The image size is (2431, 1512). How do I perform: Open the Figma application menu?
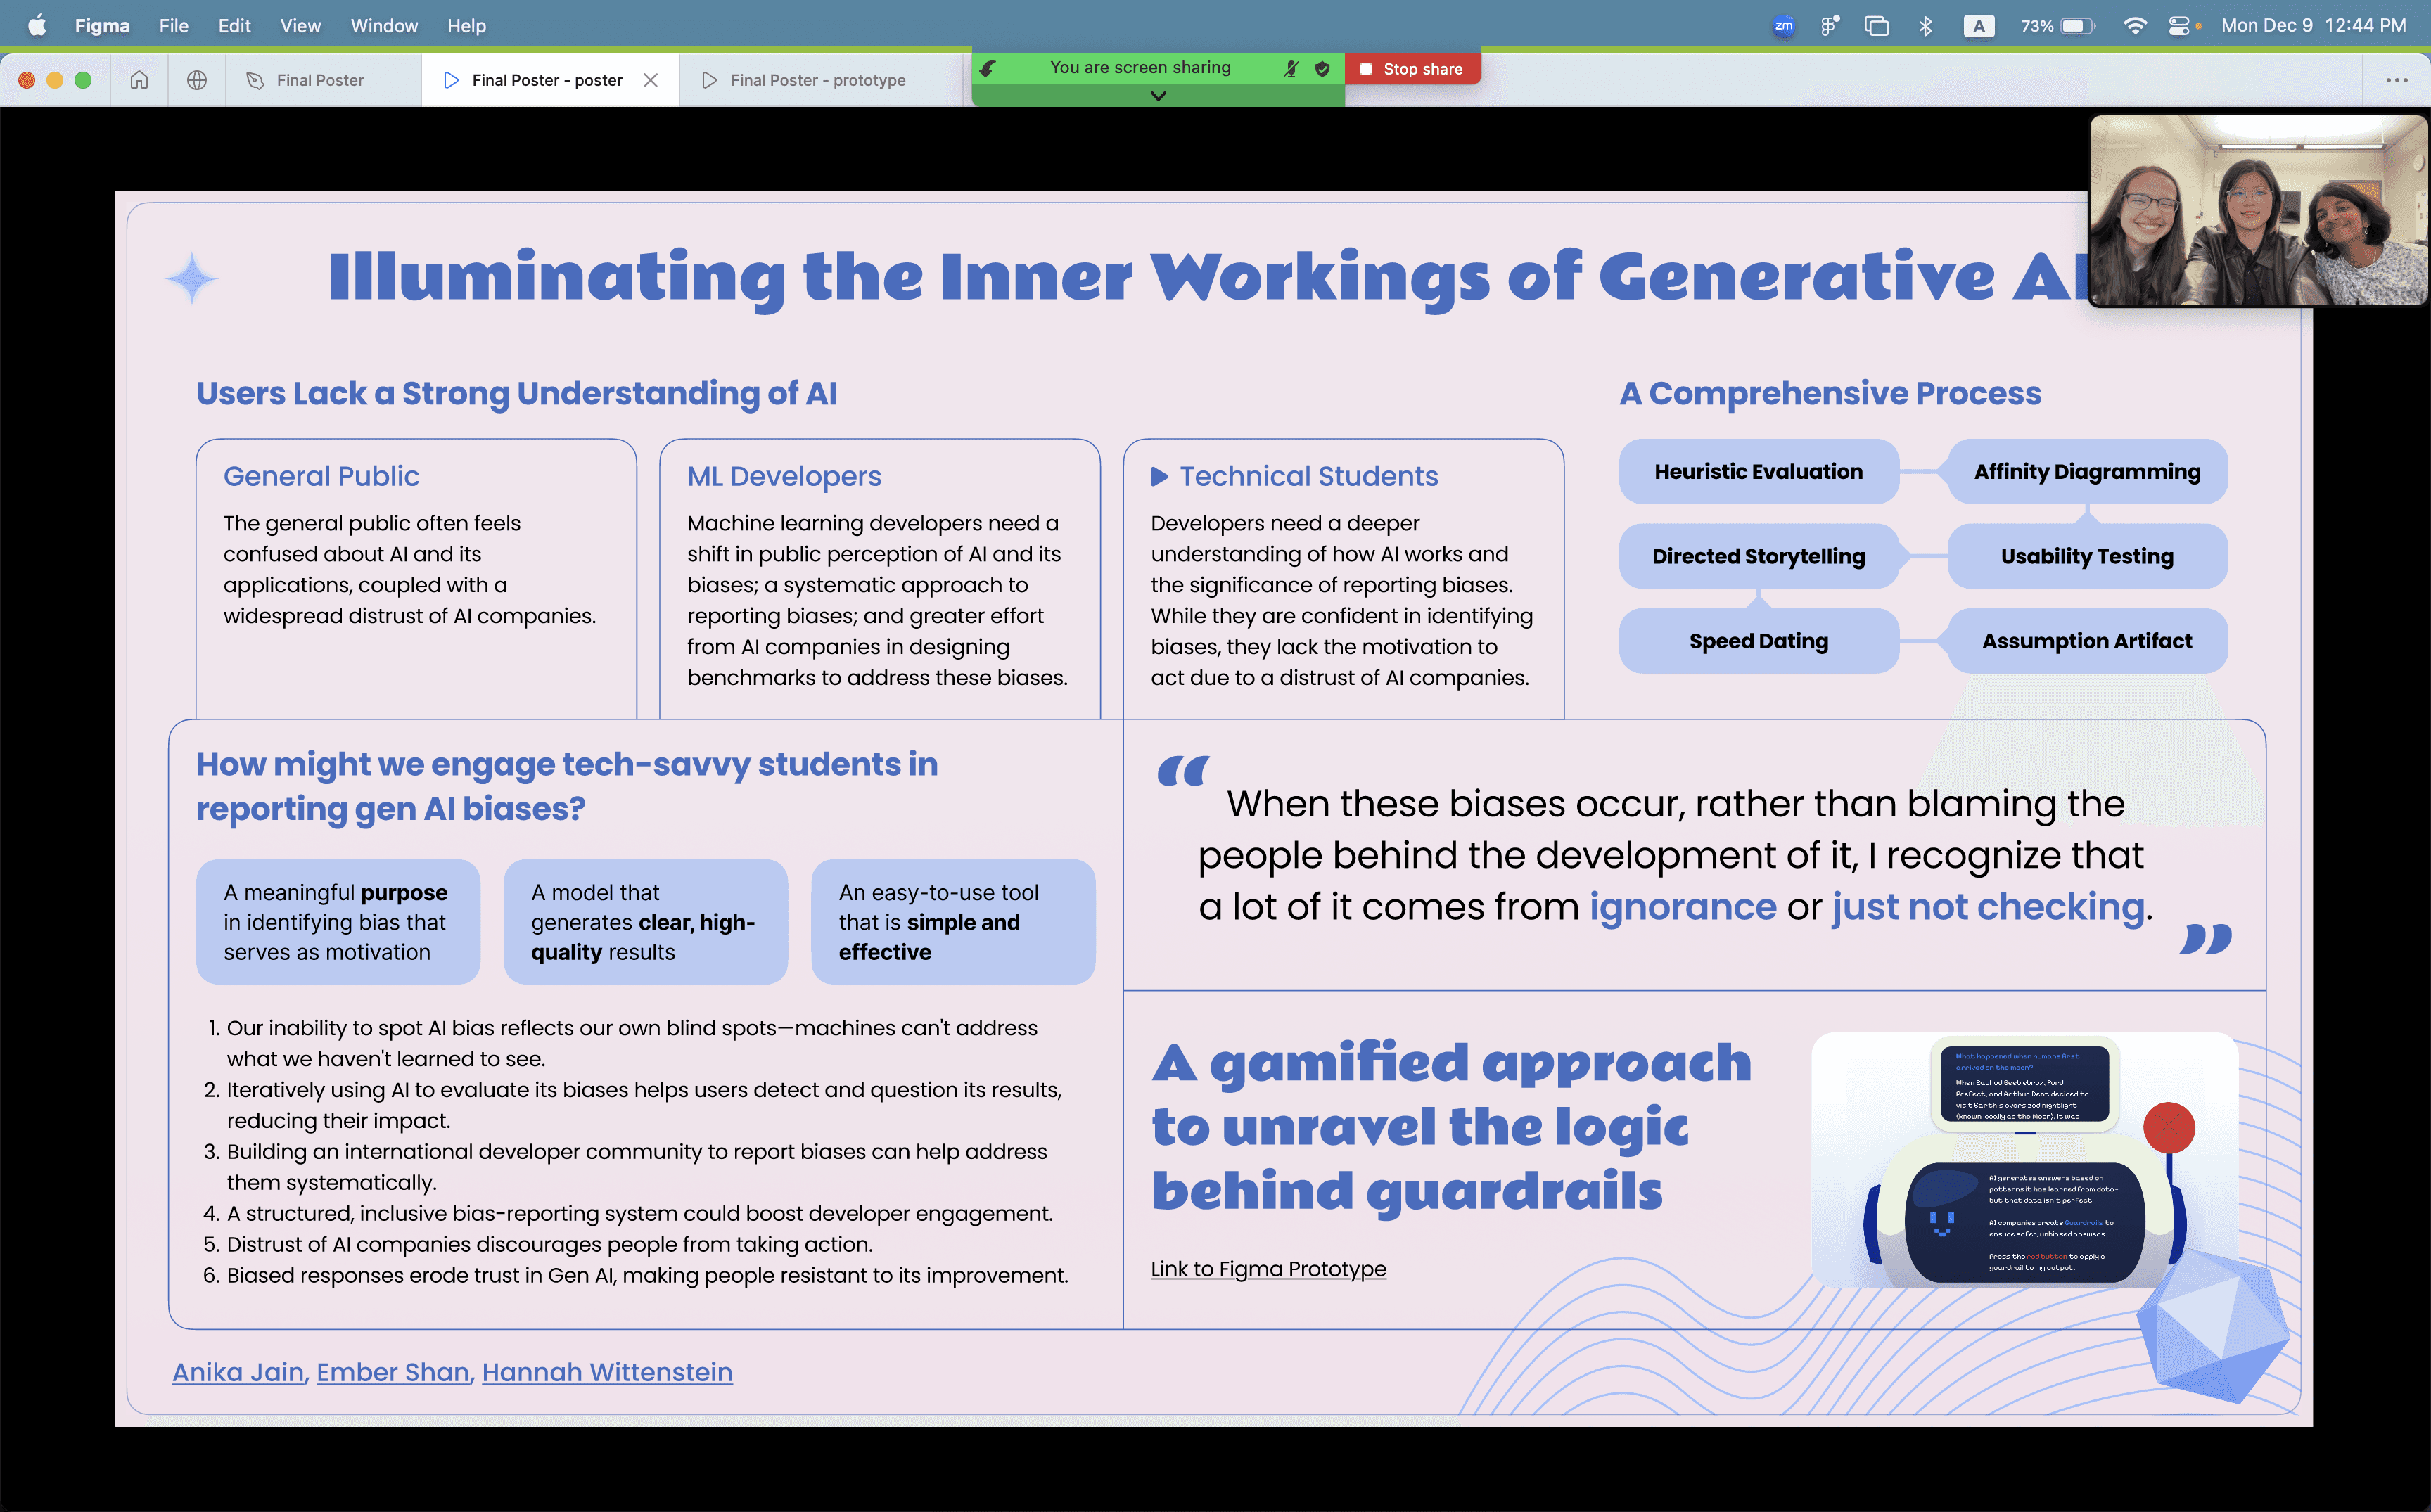[102, 26]
